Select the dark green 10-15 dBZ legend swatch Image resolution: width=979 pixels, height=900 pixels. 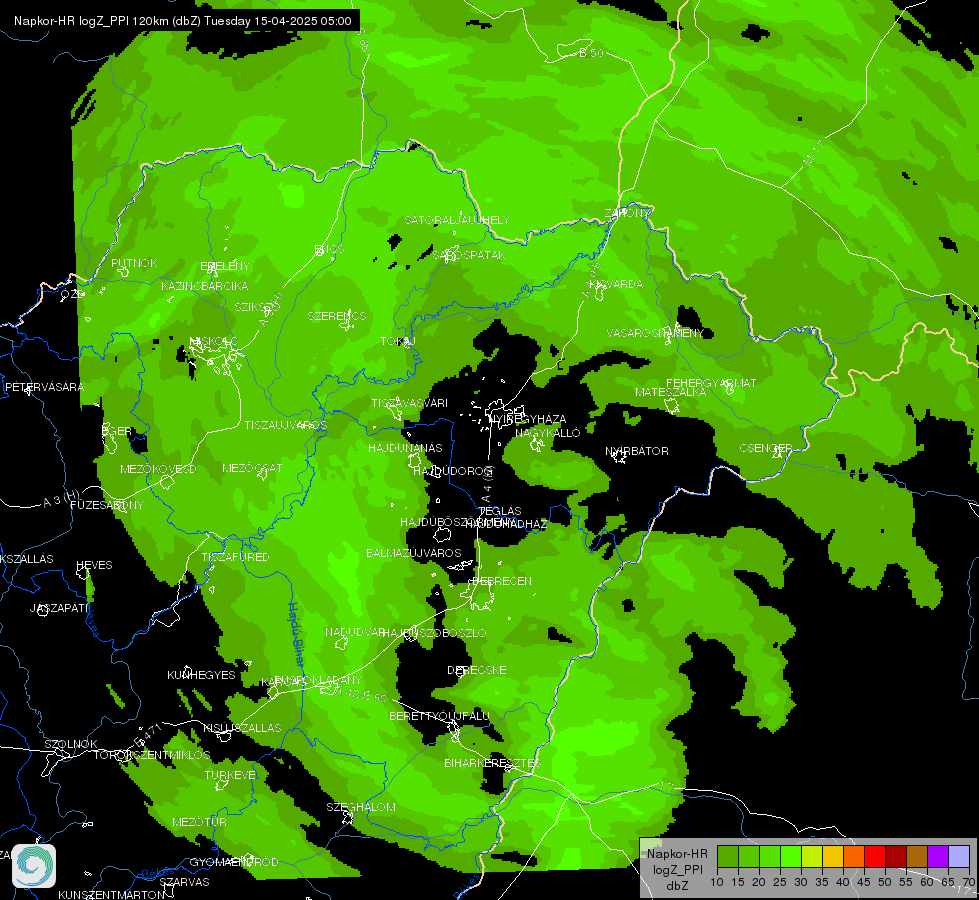coord(728,857)
